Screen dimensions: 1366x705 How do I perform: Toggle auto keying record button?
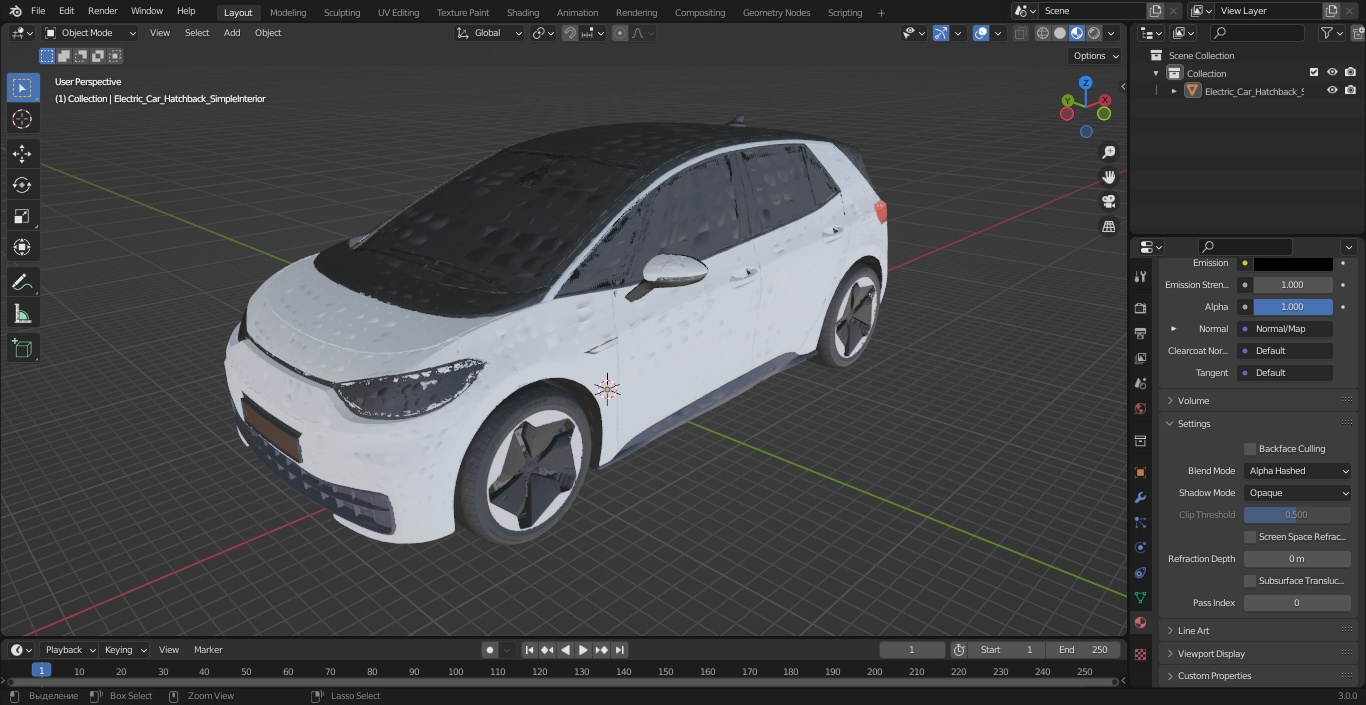click(490, 650)
